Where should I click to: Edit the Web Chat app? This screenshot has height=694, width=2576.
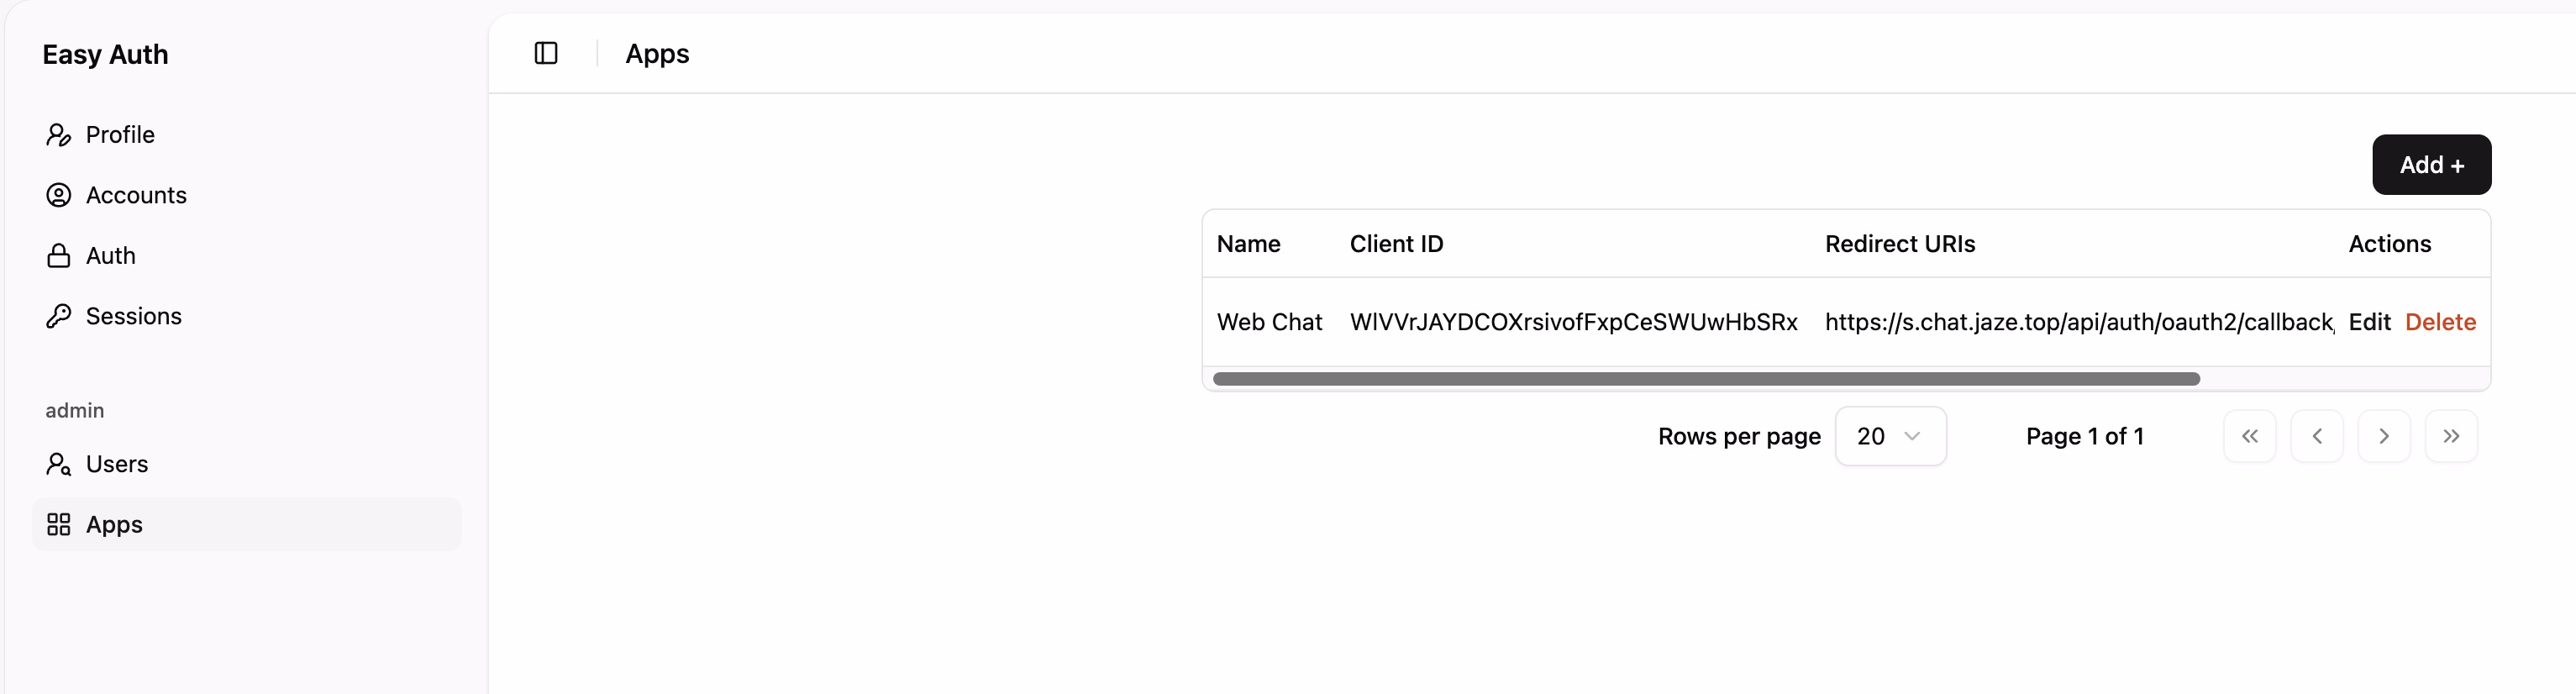click(2368, 322)
